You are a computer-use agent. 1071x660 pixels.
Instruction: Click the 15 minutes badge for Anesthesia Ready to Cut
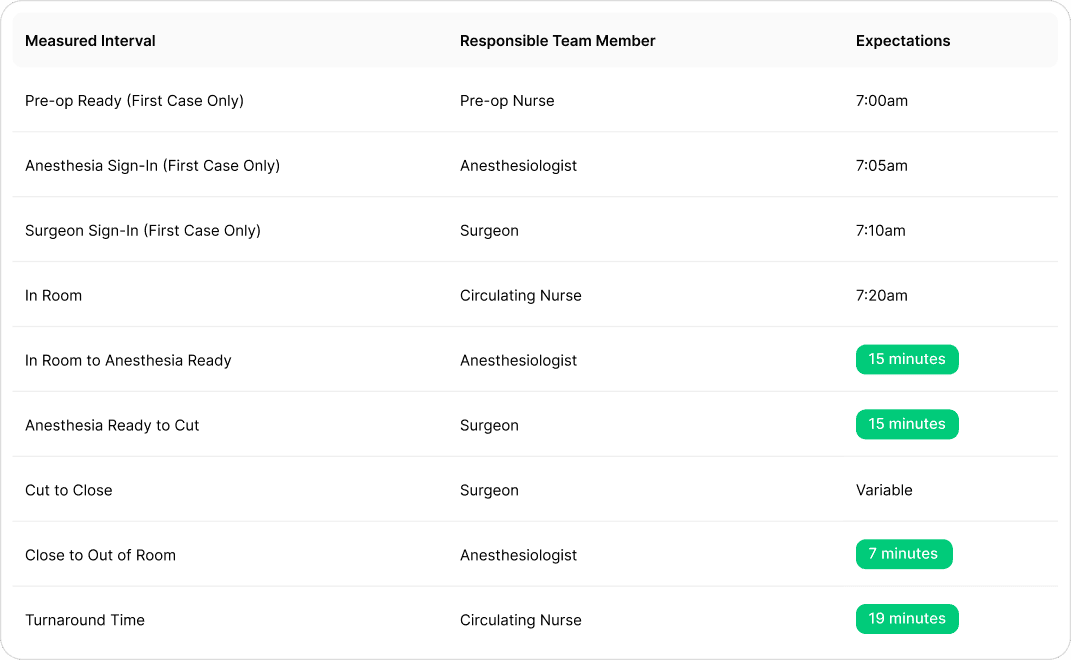click(x=906, y=424)
